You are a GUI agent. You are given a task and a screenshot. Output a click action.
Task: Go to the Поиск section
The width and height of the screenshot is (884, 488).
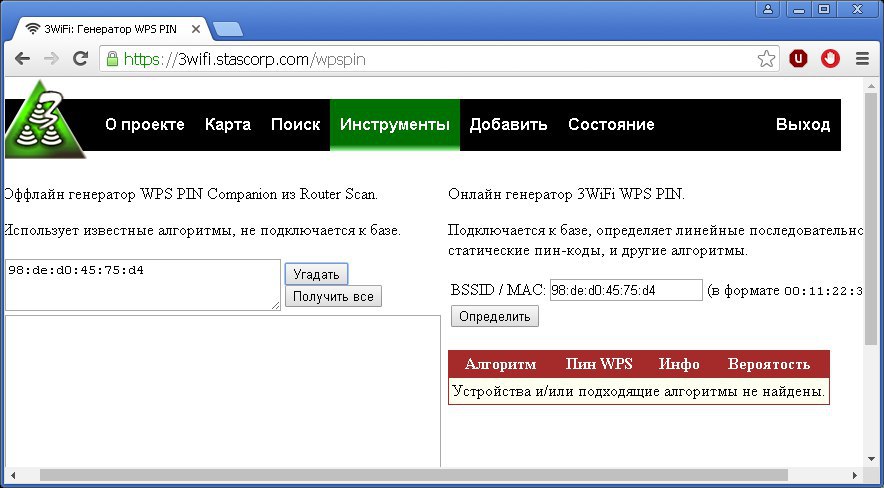(295, 125)
